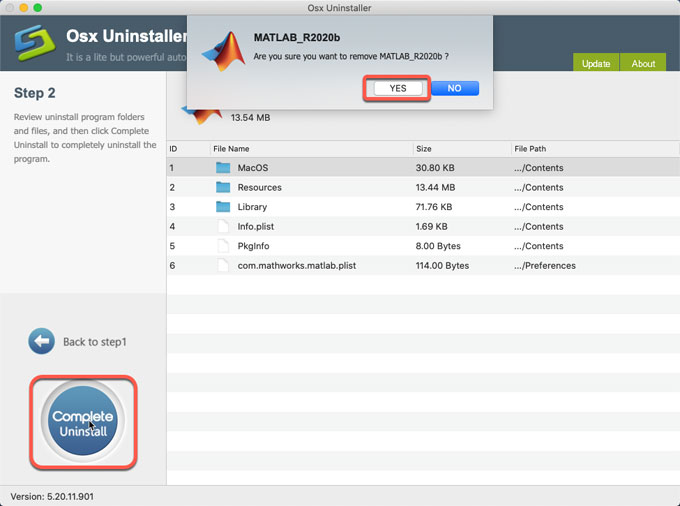Click the Step 2 heading
This screenshot has height=506, width=680.
[35, 93]
